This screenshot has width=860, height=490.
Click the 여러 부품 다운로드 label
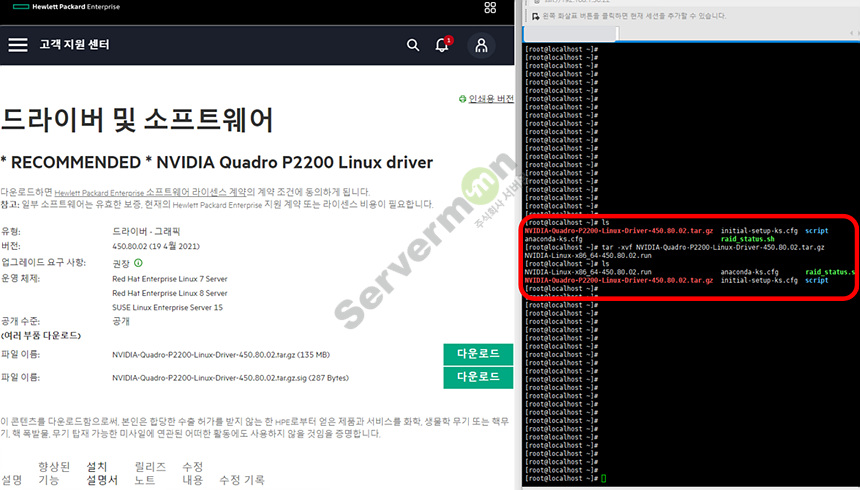click(41, 335)
